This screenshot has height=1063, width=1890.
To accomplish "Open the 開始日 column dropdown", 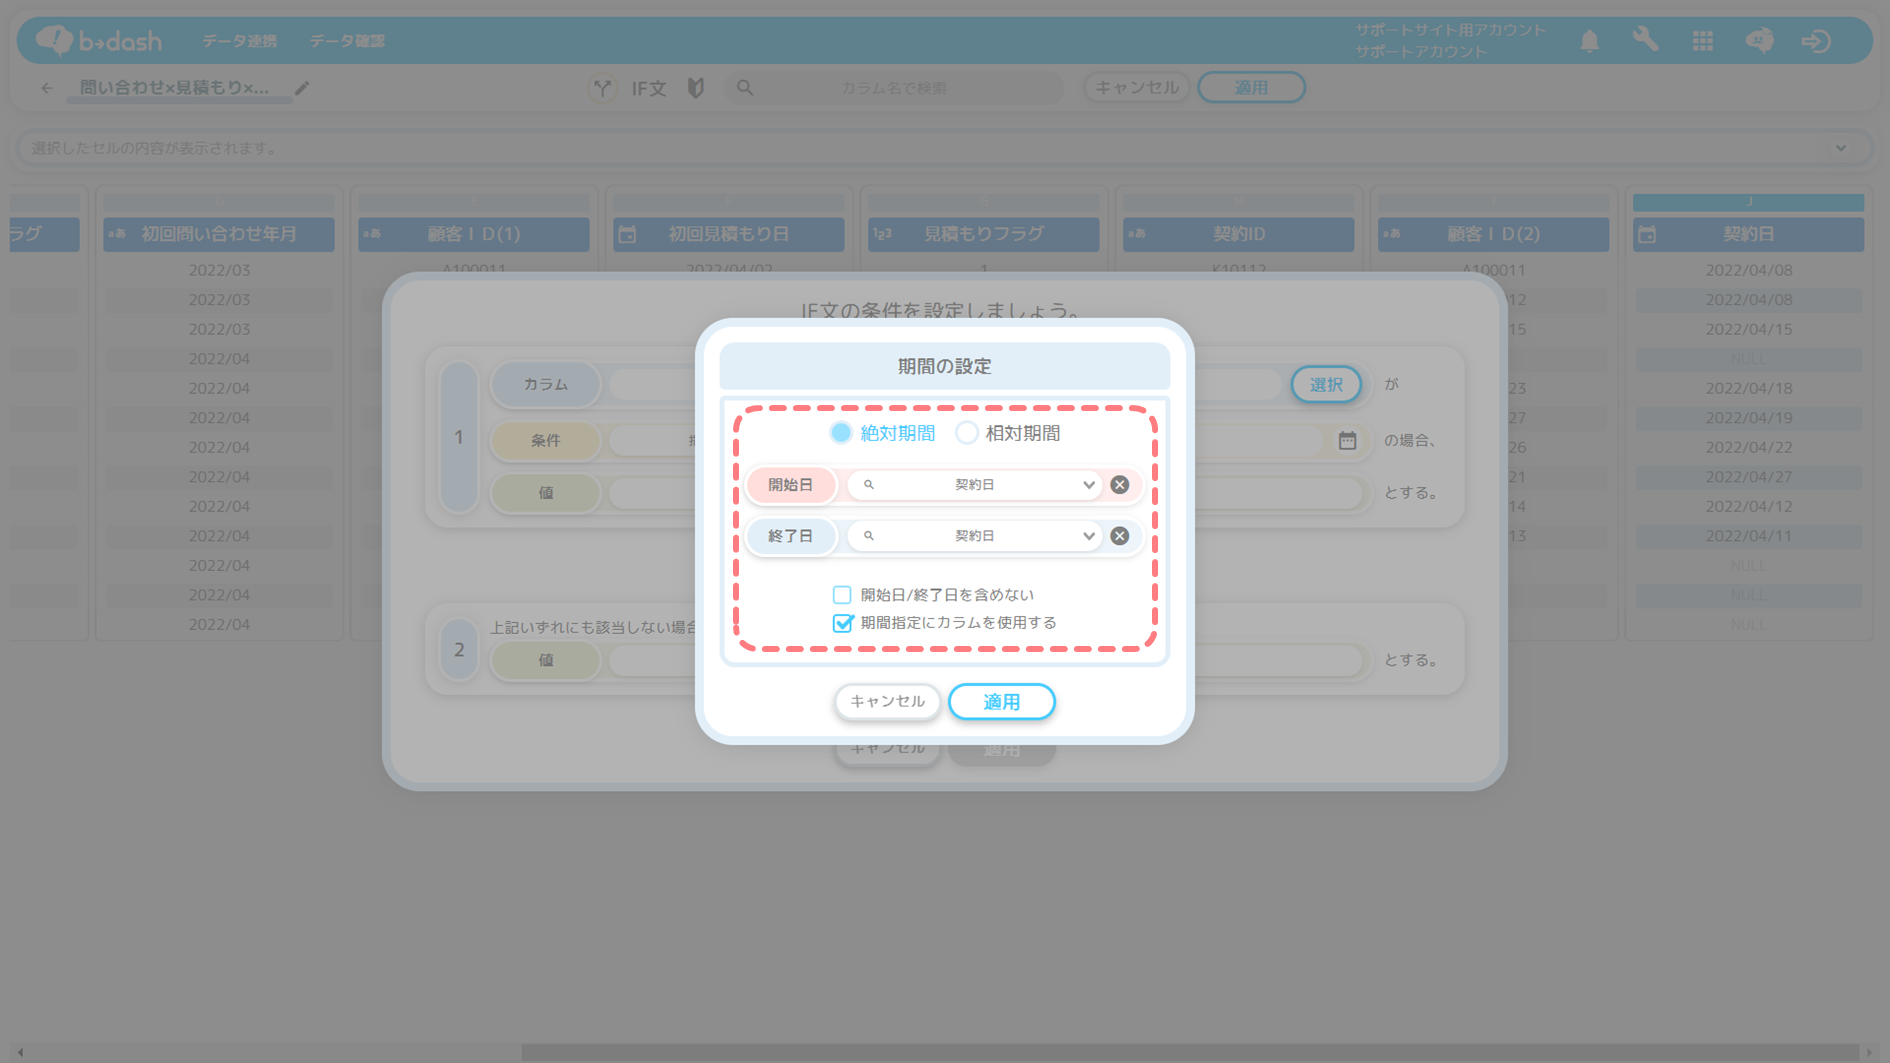I will [x=1088, y=485].
